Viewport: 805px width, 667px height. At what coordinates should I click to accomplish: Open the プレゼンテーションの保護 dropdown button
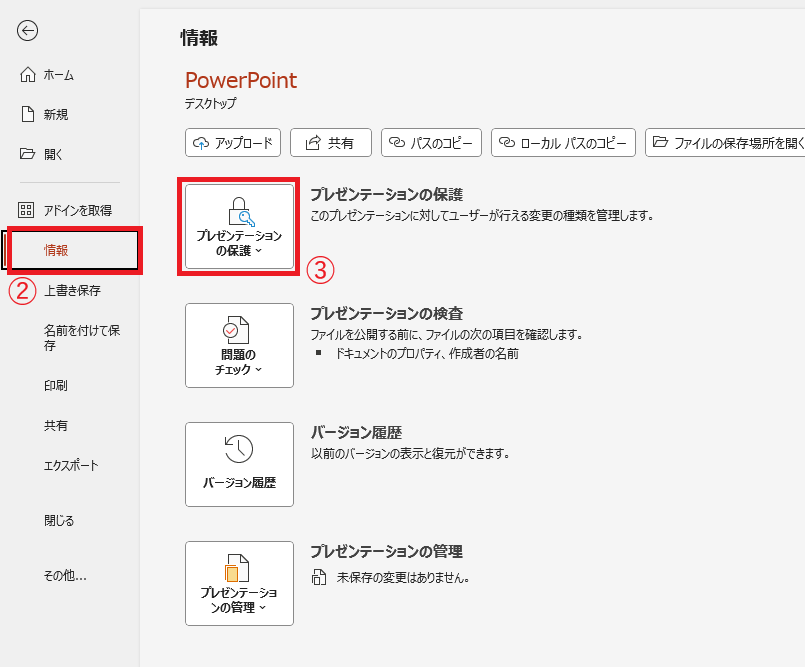[x=239, y=226]
